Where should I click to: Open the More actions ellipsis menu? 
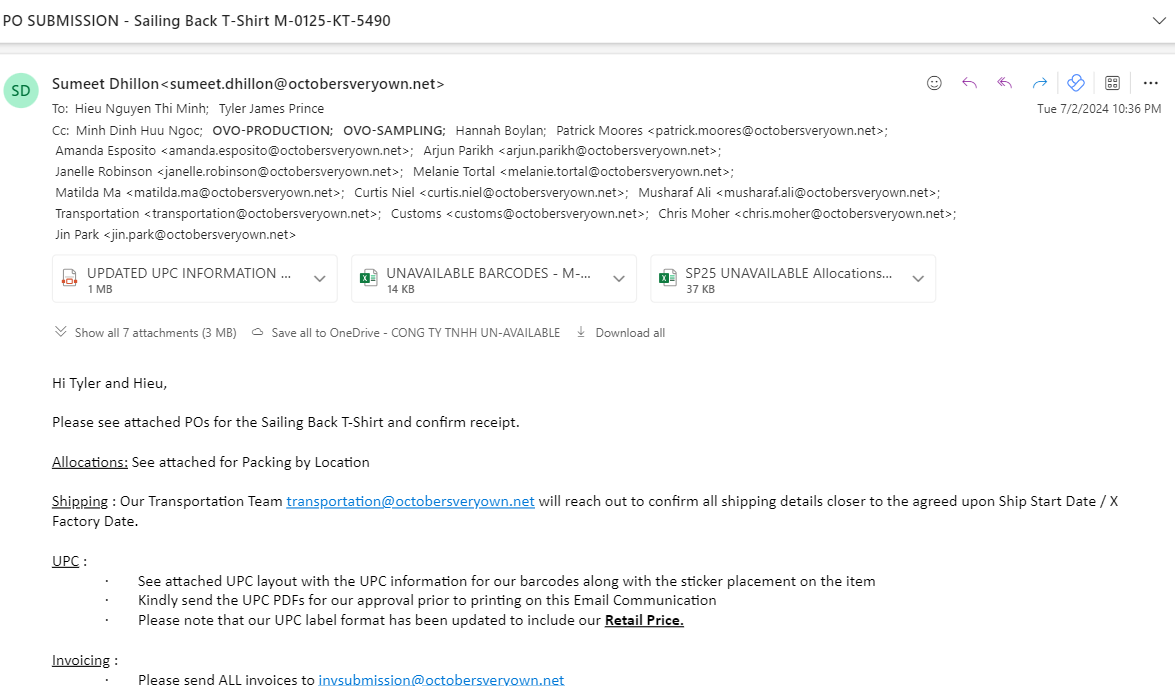click(x=1150, y=83)
